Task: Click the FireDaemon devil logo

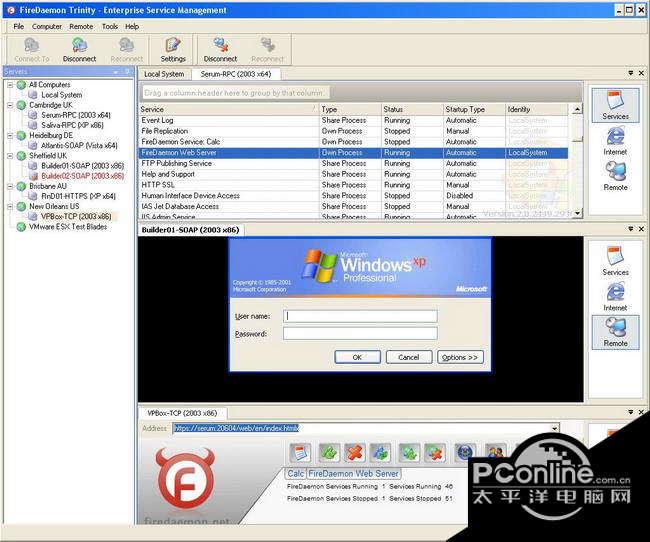Action: tap(185, 479)
